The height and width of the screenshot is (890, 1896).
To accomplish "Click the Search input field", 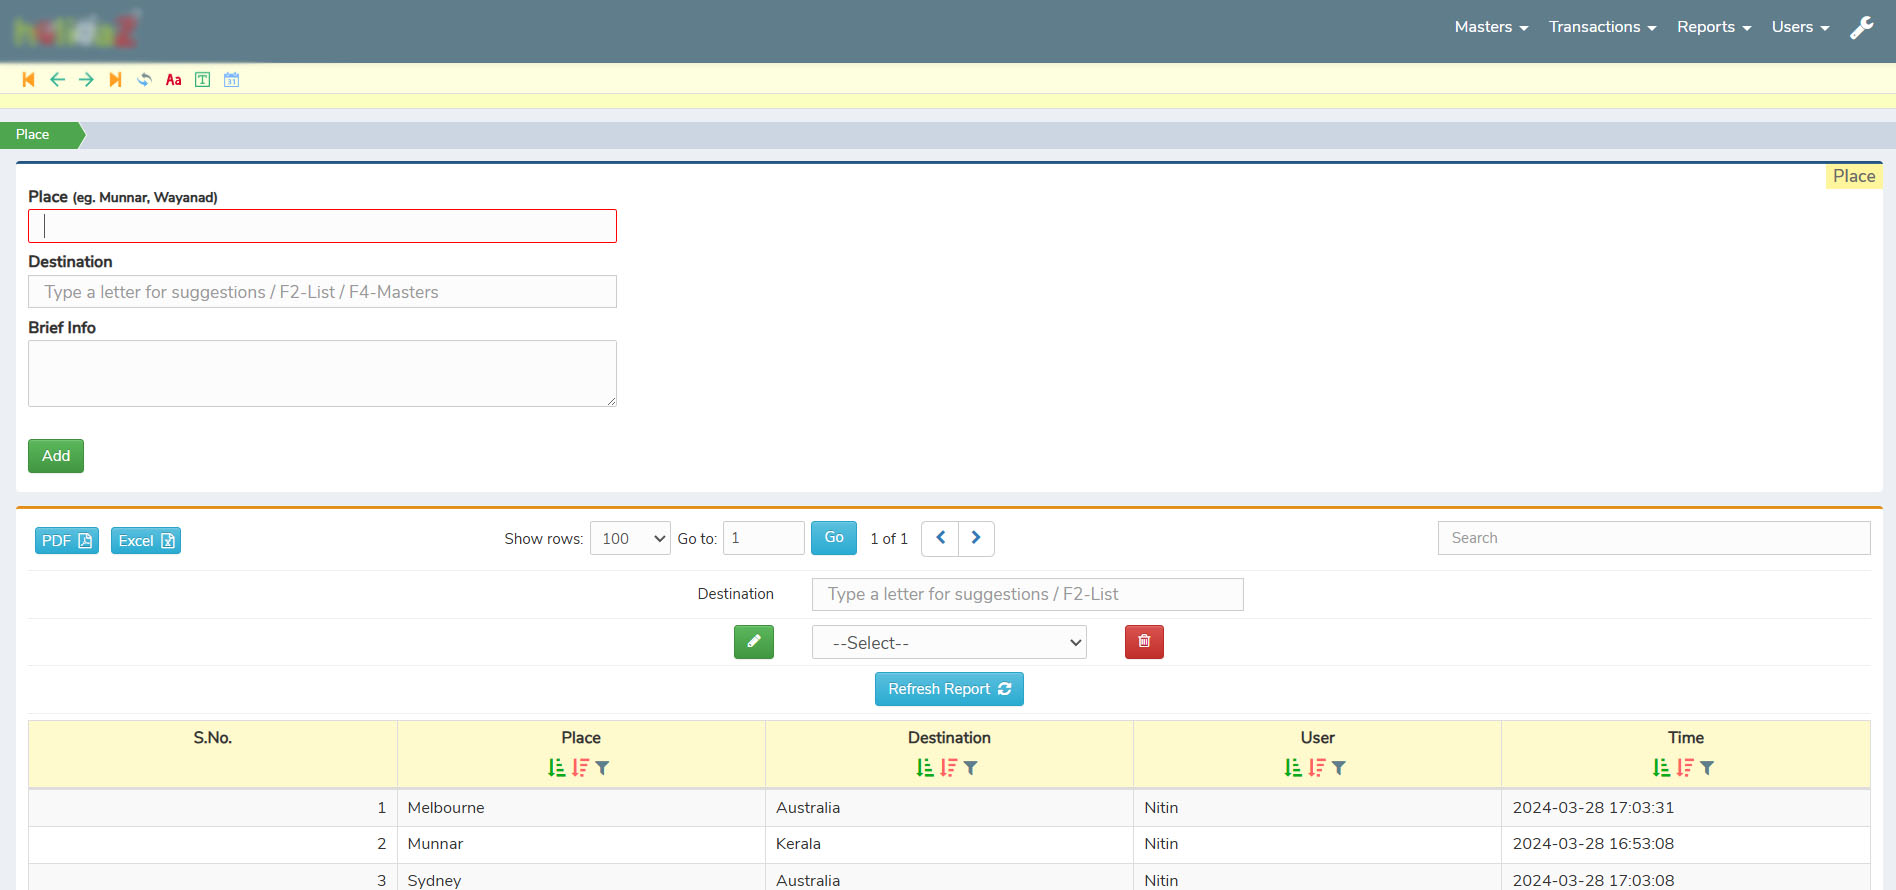I will point(1653,538).
